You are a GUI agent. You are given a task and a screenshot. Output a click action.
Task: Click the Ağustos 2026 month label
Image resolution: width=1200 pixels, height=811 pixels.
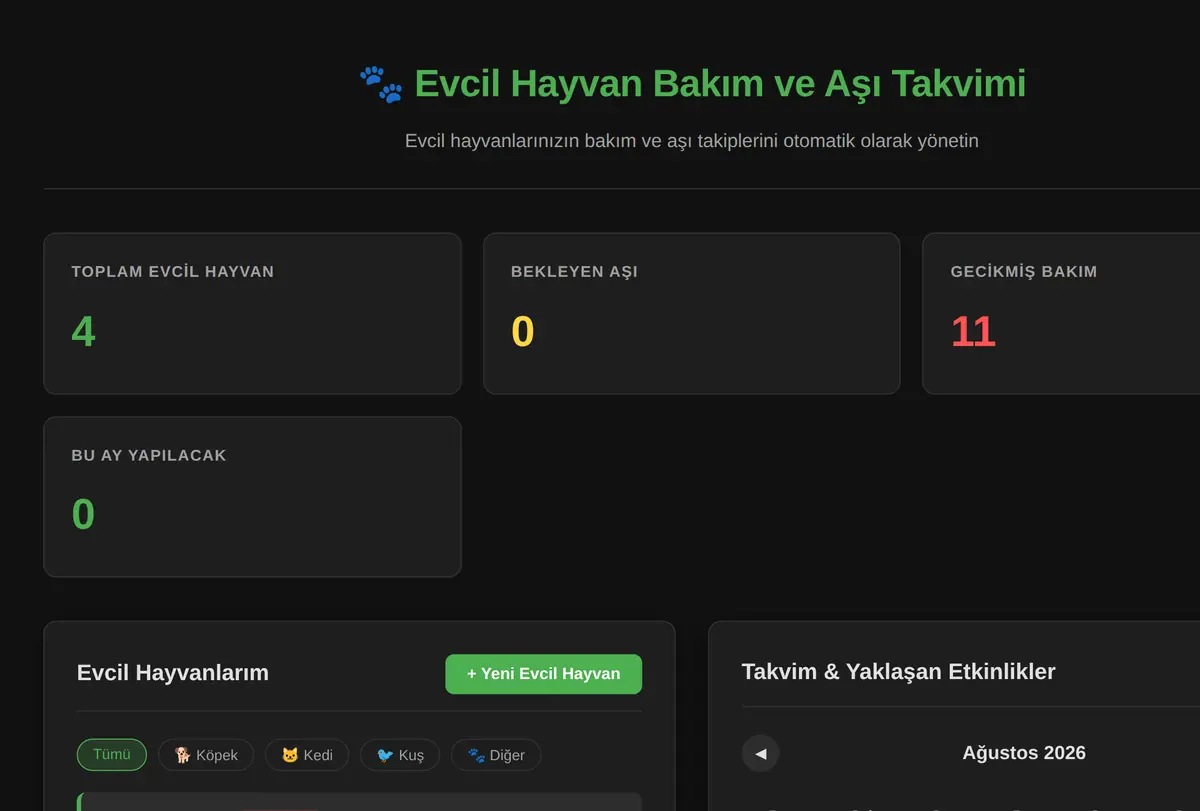tap(1024, 753)
